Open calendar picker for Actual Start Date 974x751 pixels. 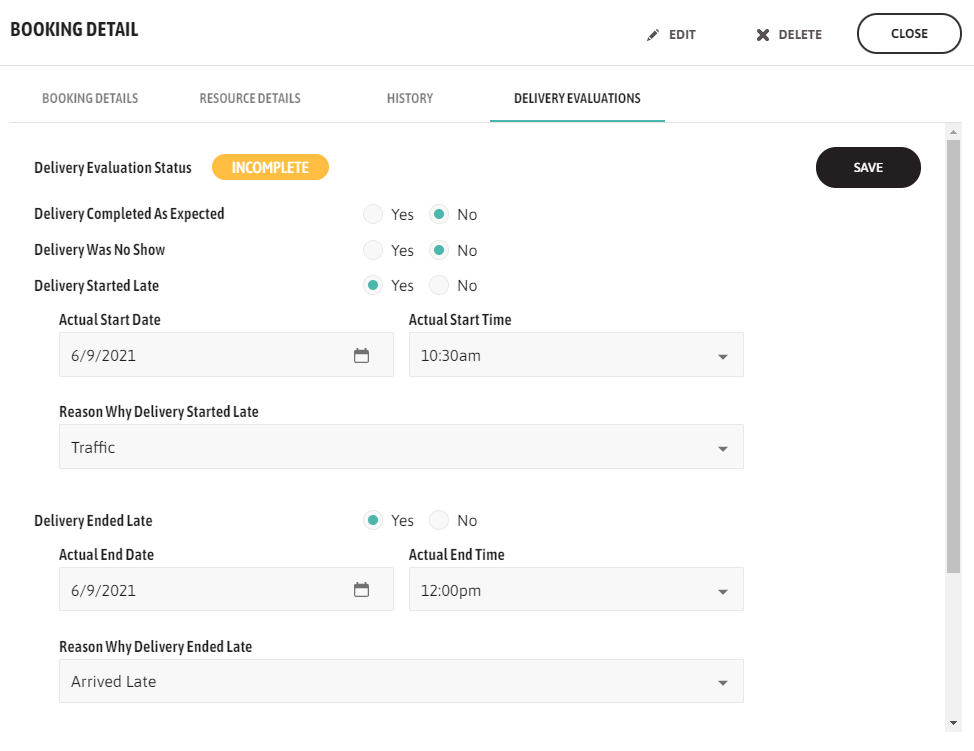(x=362, y=355)
